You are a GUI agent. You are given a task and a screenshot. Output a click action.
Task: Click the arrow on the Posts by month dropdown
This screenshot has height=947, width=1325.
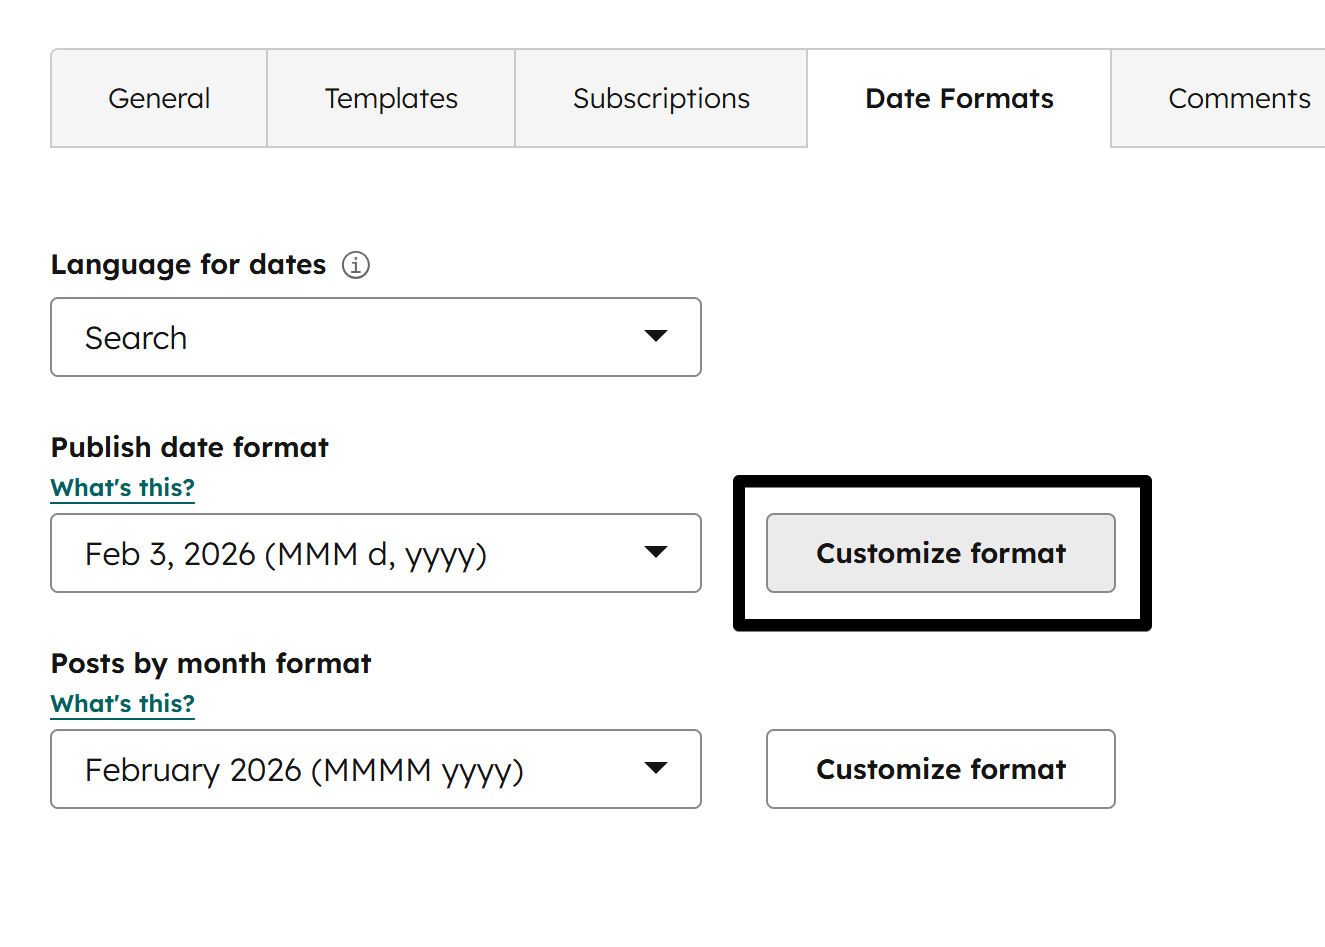point(657,769)
